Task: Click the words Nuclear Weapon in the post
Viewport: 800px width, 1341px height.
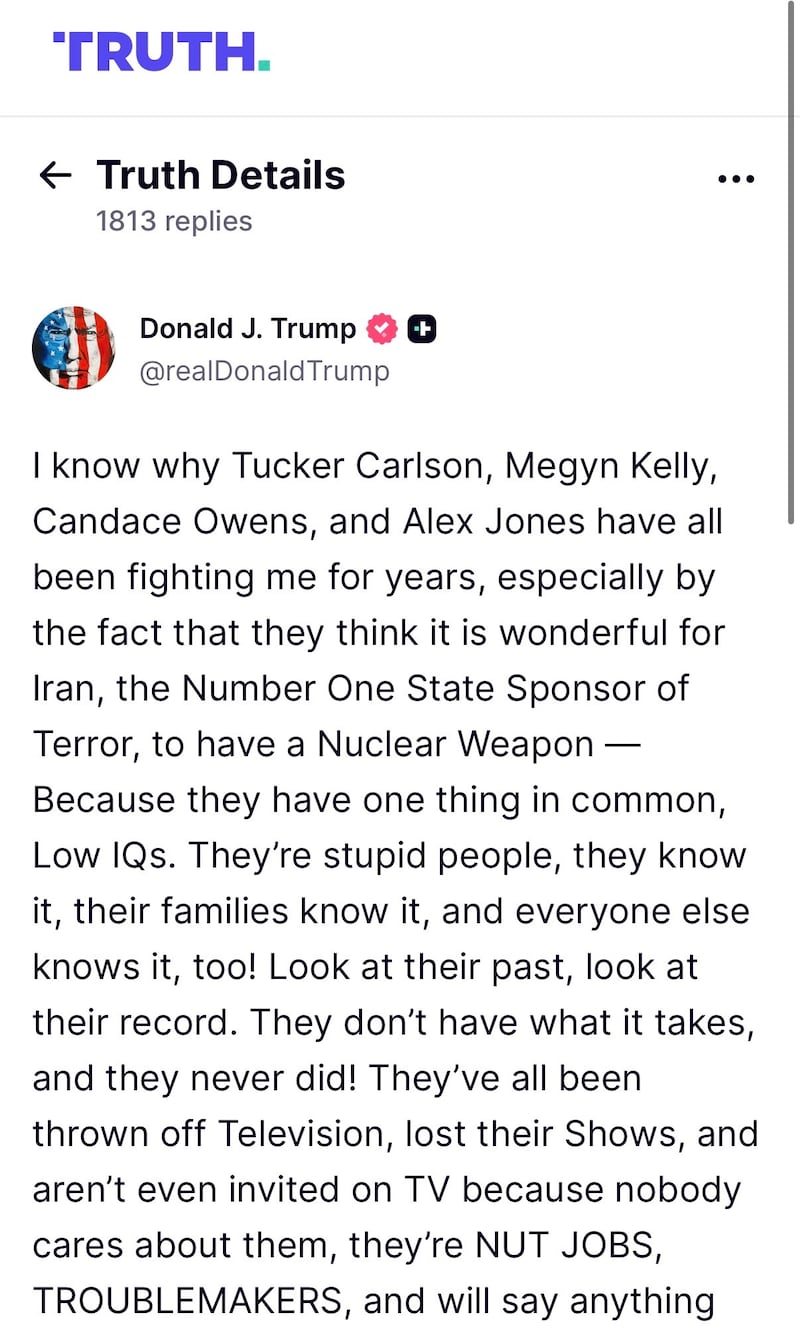Action: click(456, 744)
